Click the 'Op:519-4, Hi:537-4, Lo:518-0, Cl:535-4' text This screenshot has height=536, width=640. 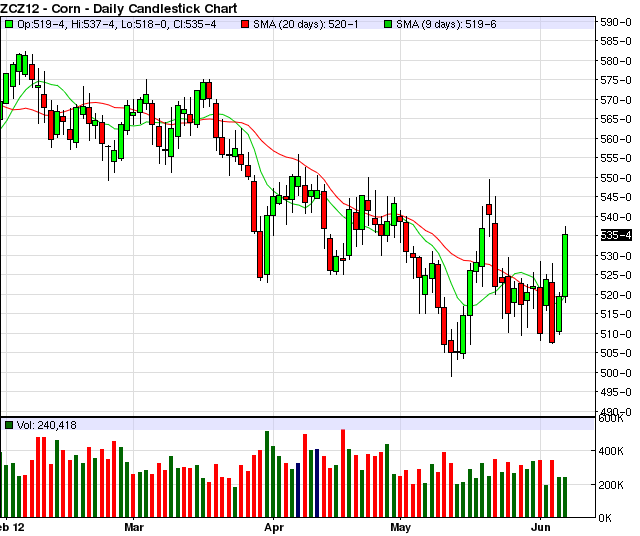[x=117, y=24]
